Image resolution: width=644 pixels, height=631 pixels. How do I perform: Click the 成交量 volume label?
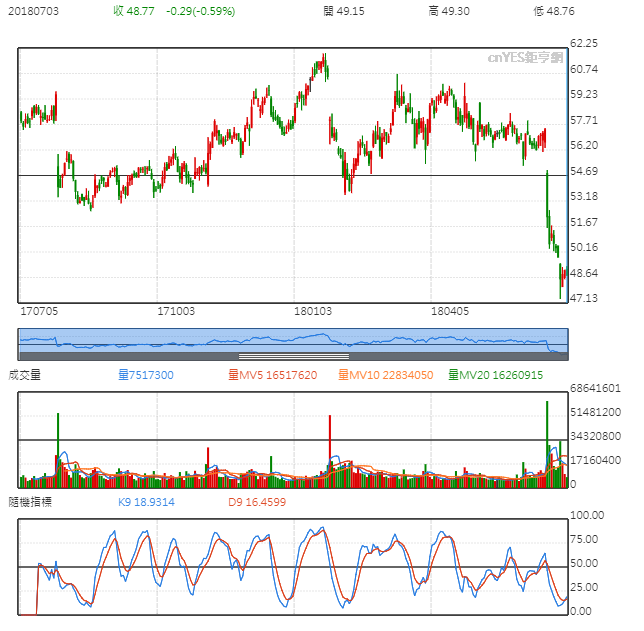tap(24, 375)
